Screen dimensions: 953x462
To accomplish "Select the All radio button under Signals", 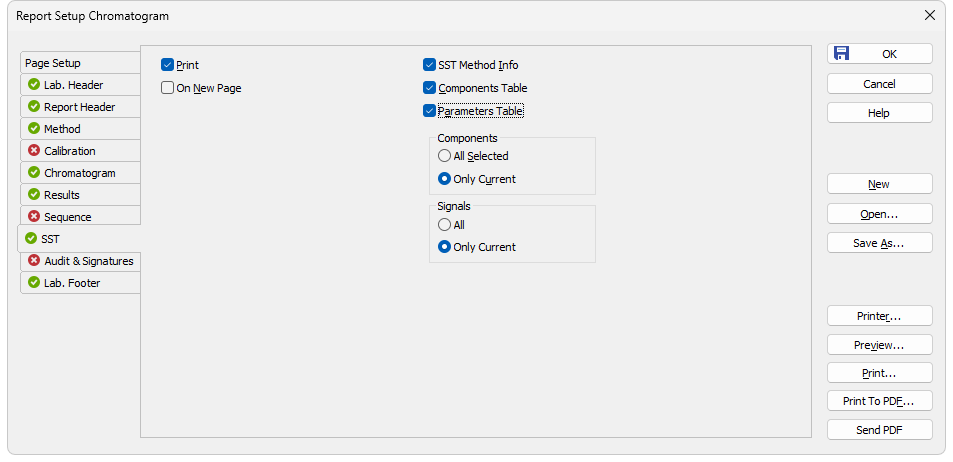I will (444, 225).
